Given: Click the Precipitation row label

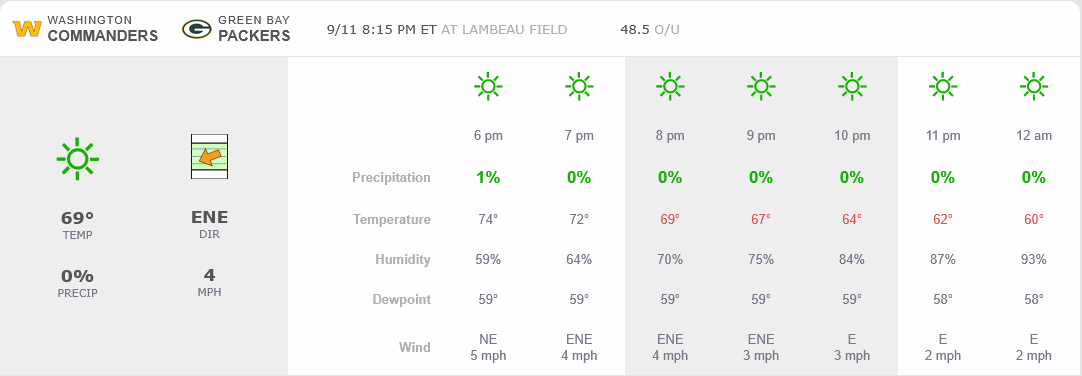Looking at the screenshot, I should pos(391,177).
